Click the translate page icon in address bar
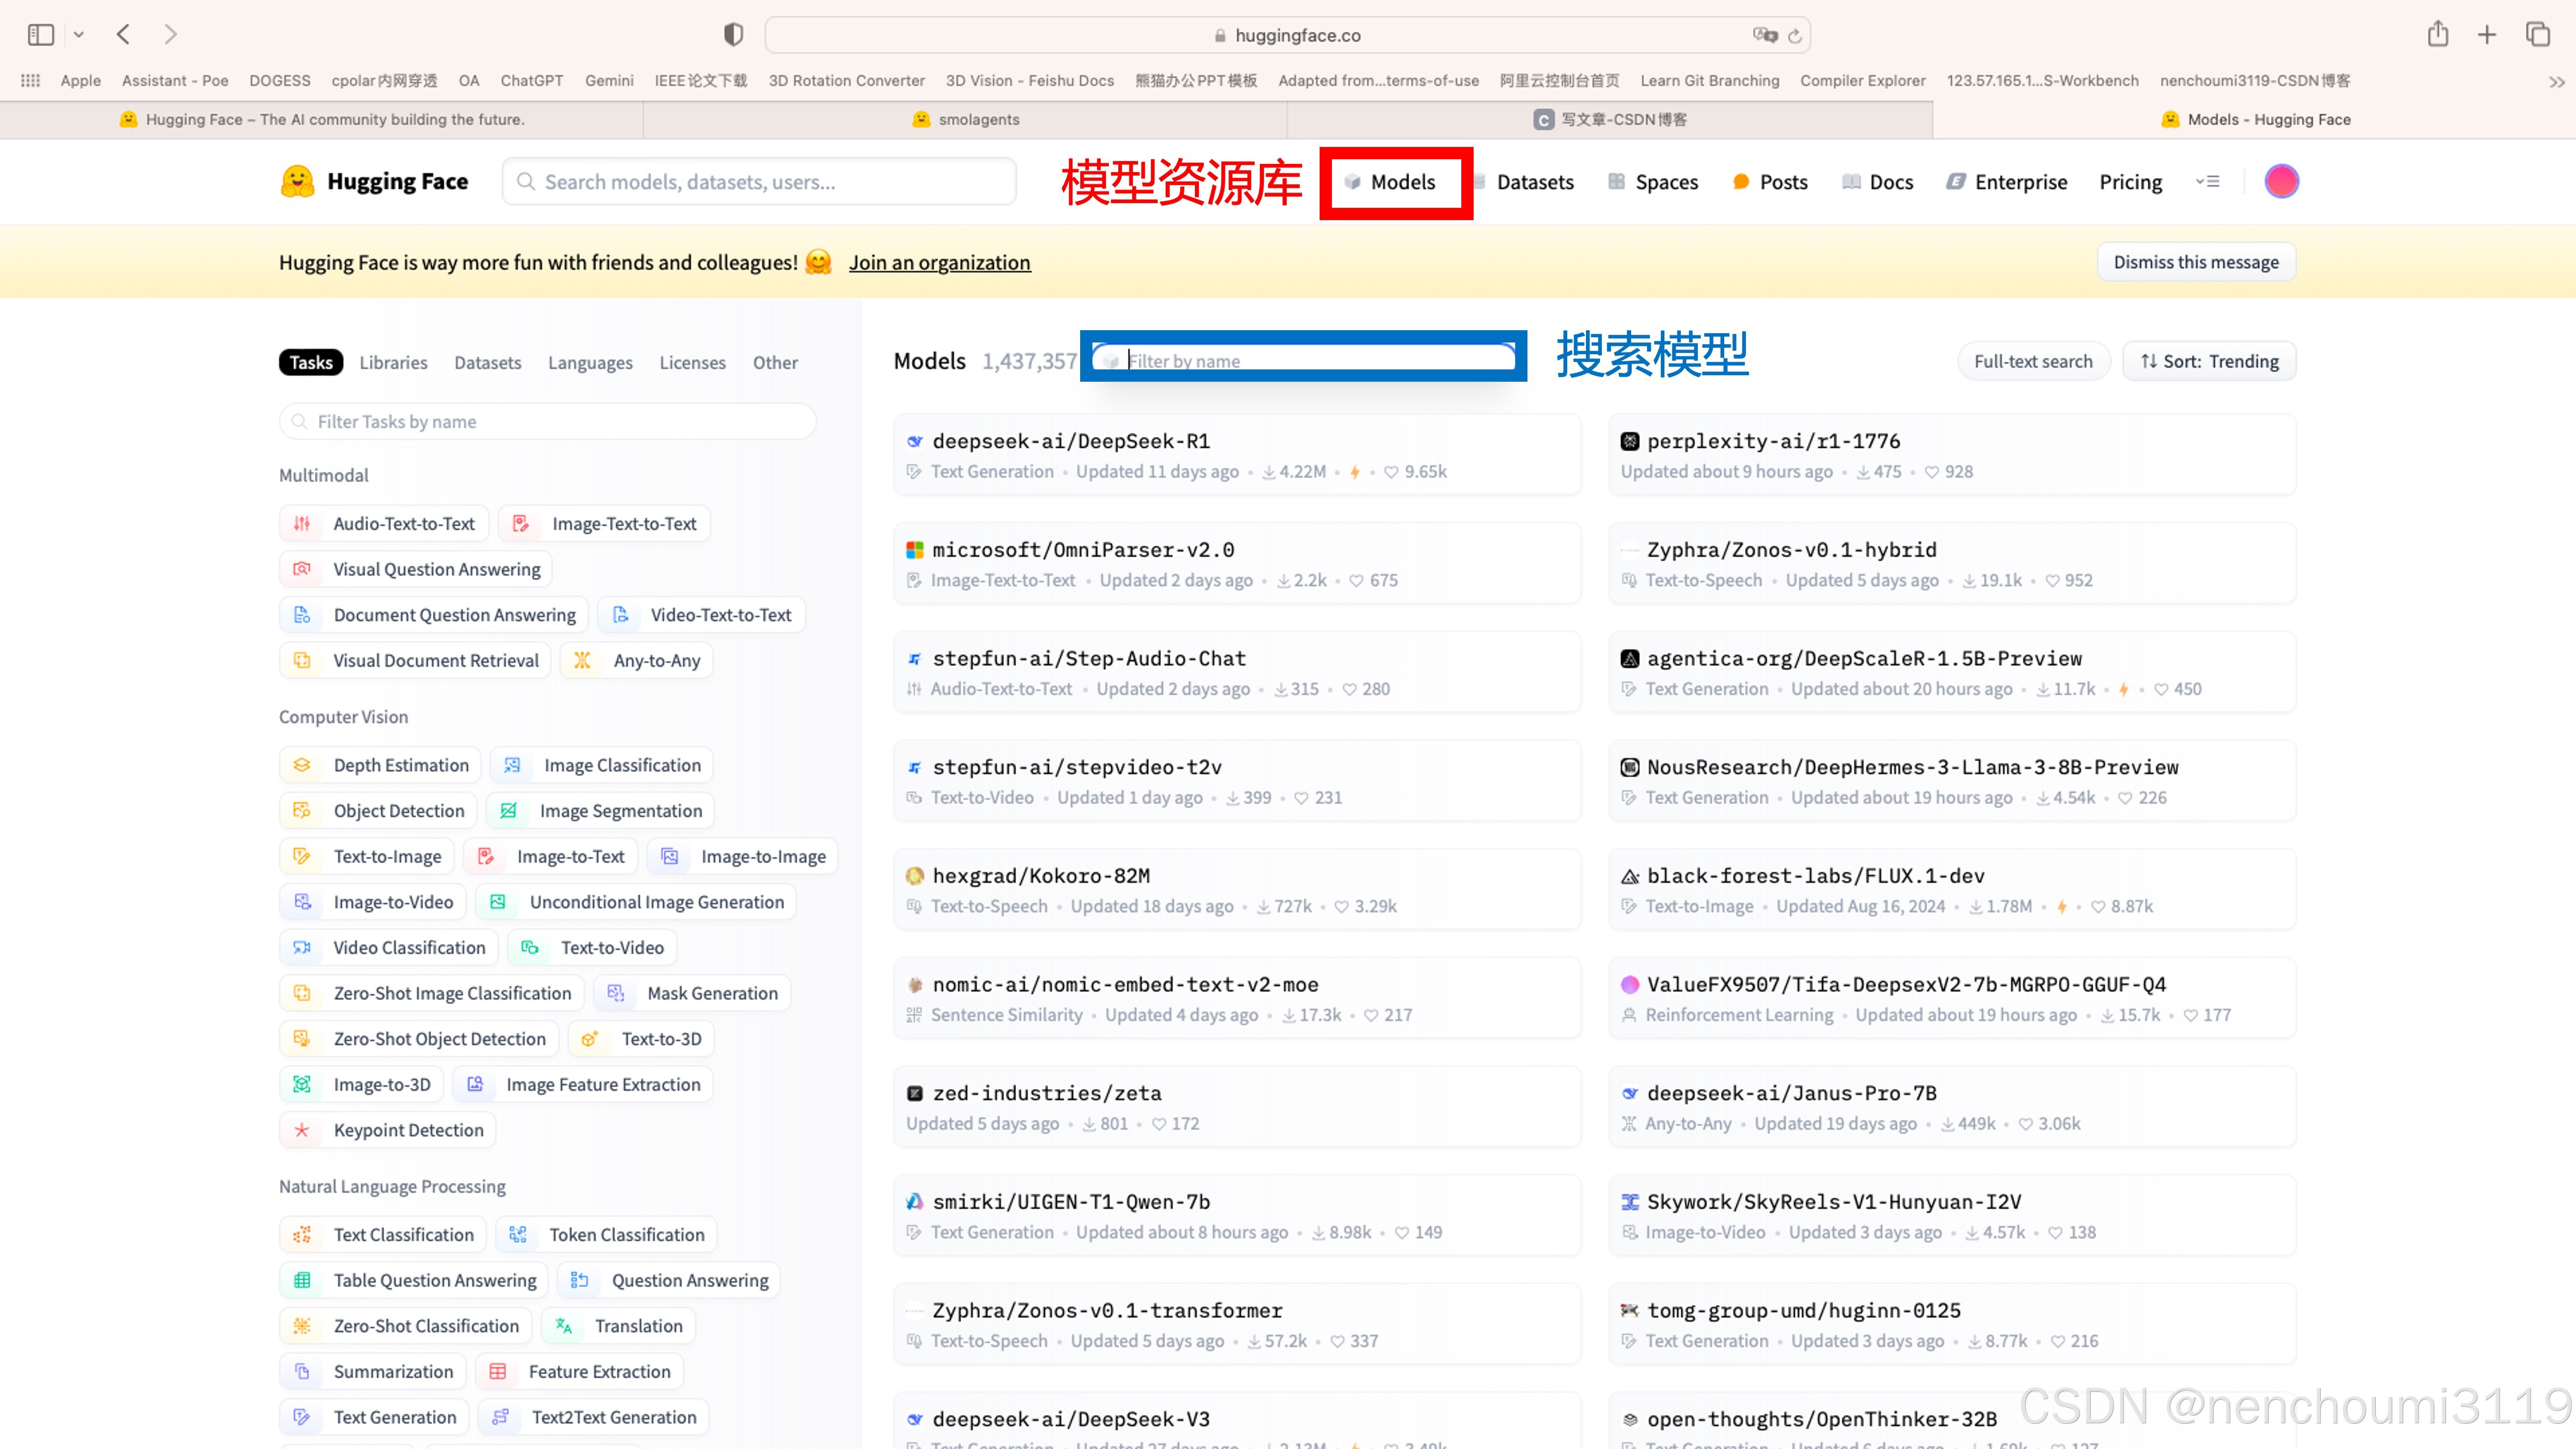Screen dimensions: 2576x1449 (x=1765, y=35)
